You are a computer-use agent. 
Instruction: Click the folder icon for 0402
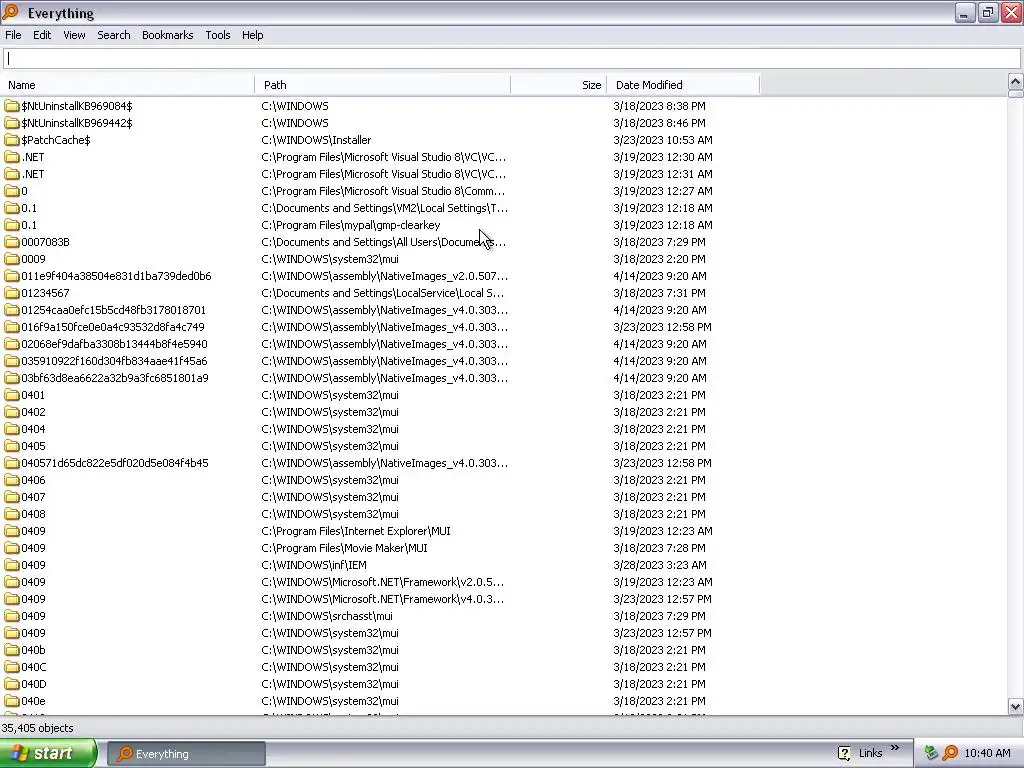coord(12,411)
